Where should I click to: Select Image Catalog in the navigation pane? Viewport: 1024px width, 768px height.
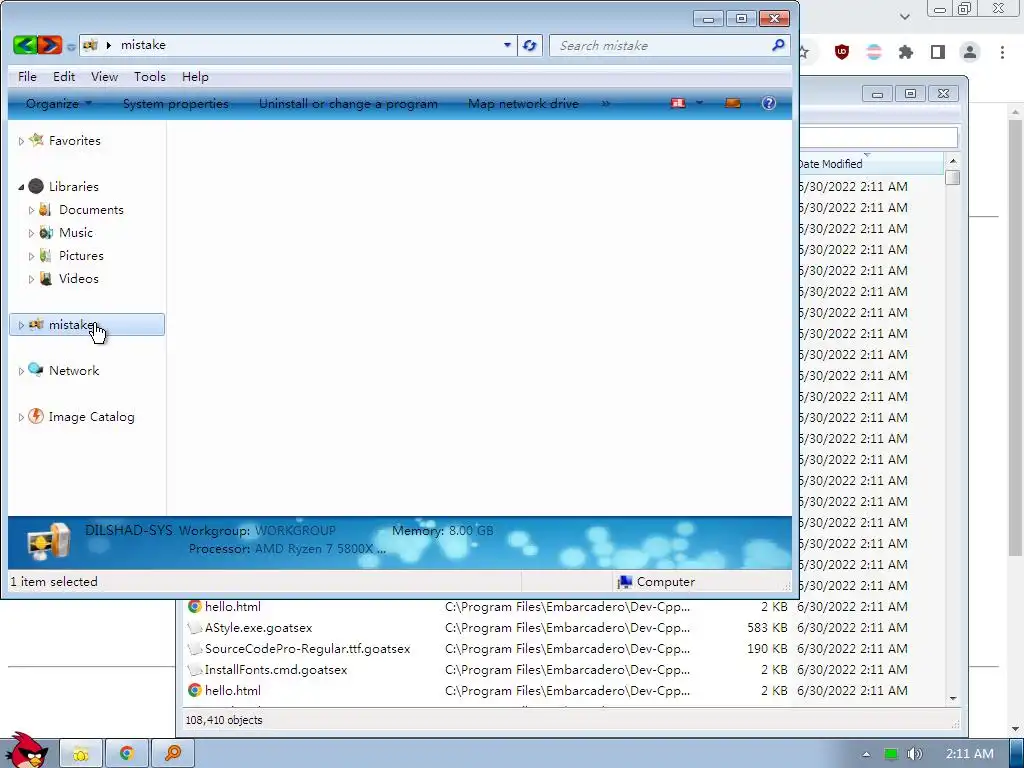click(x=91, y=417)
